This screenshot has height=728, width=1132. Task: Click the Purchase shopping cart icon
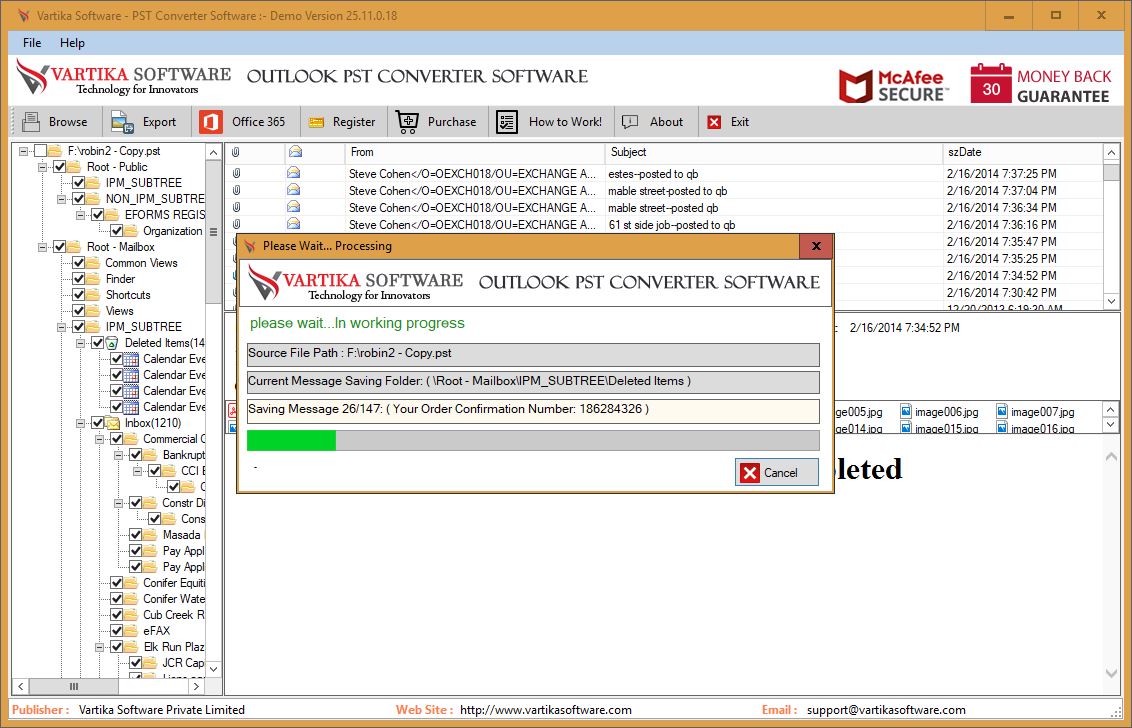tap(407, 122)
